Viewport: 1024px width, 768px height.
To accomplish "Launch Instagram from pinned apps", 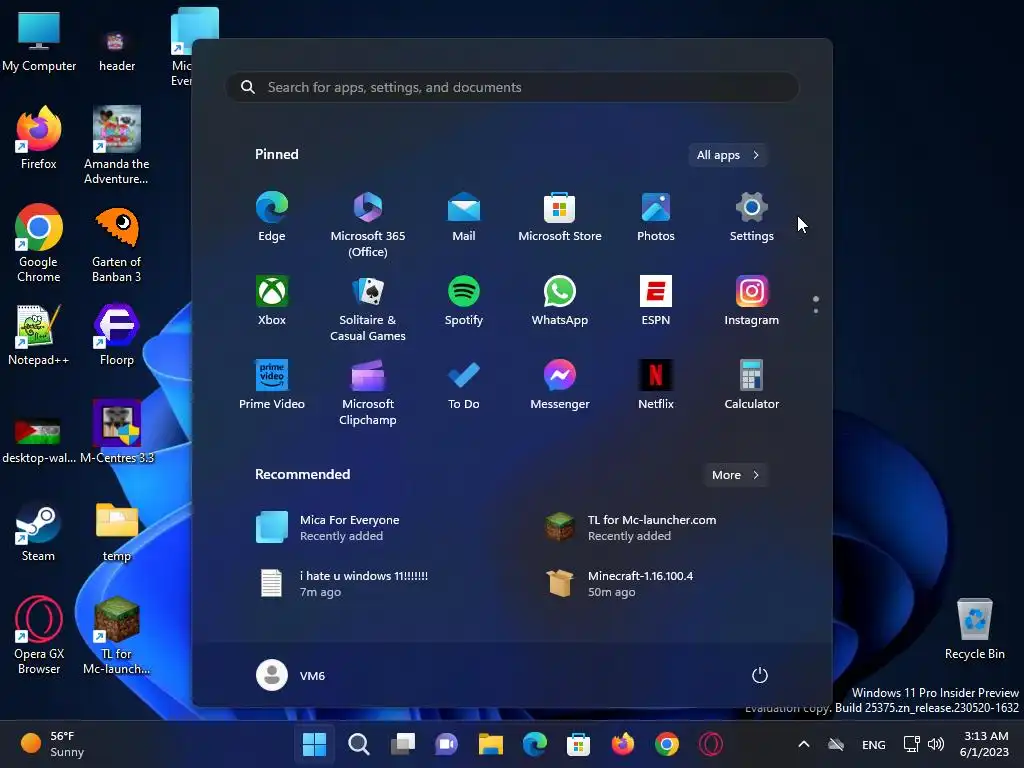I will (x=752, y=301).
